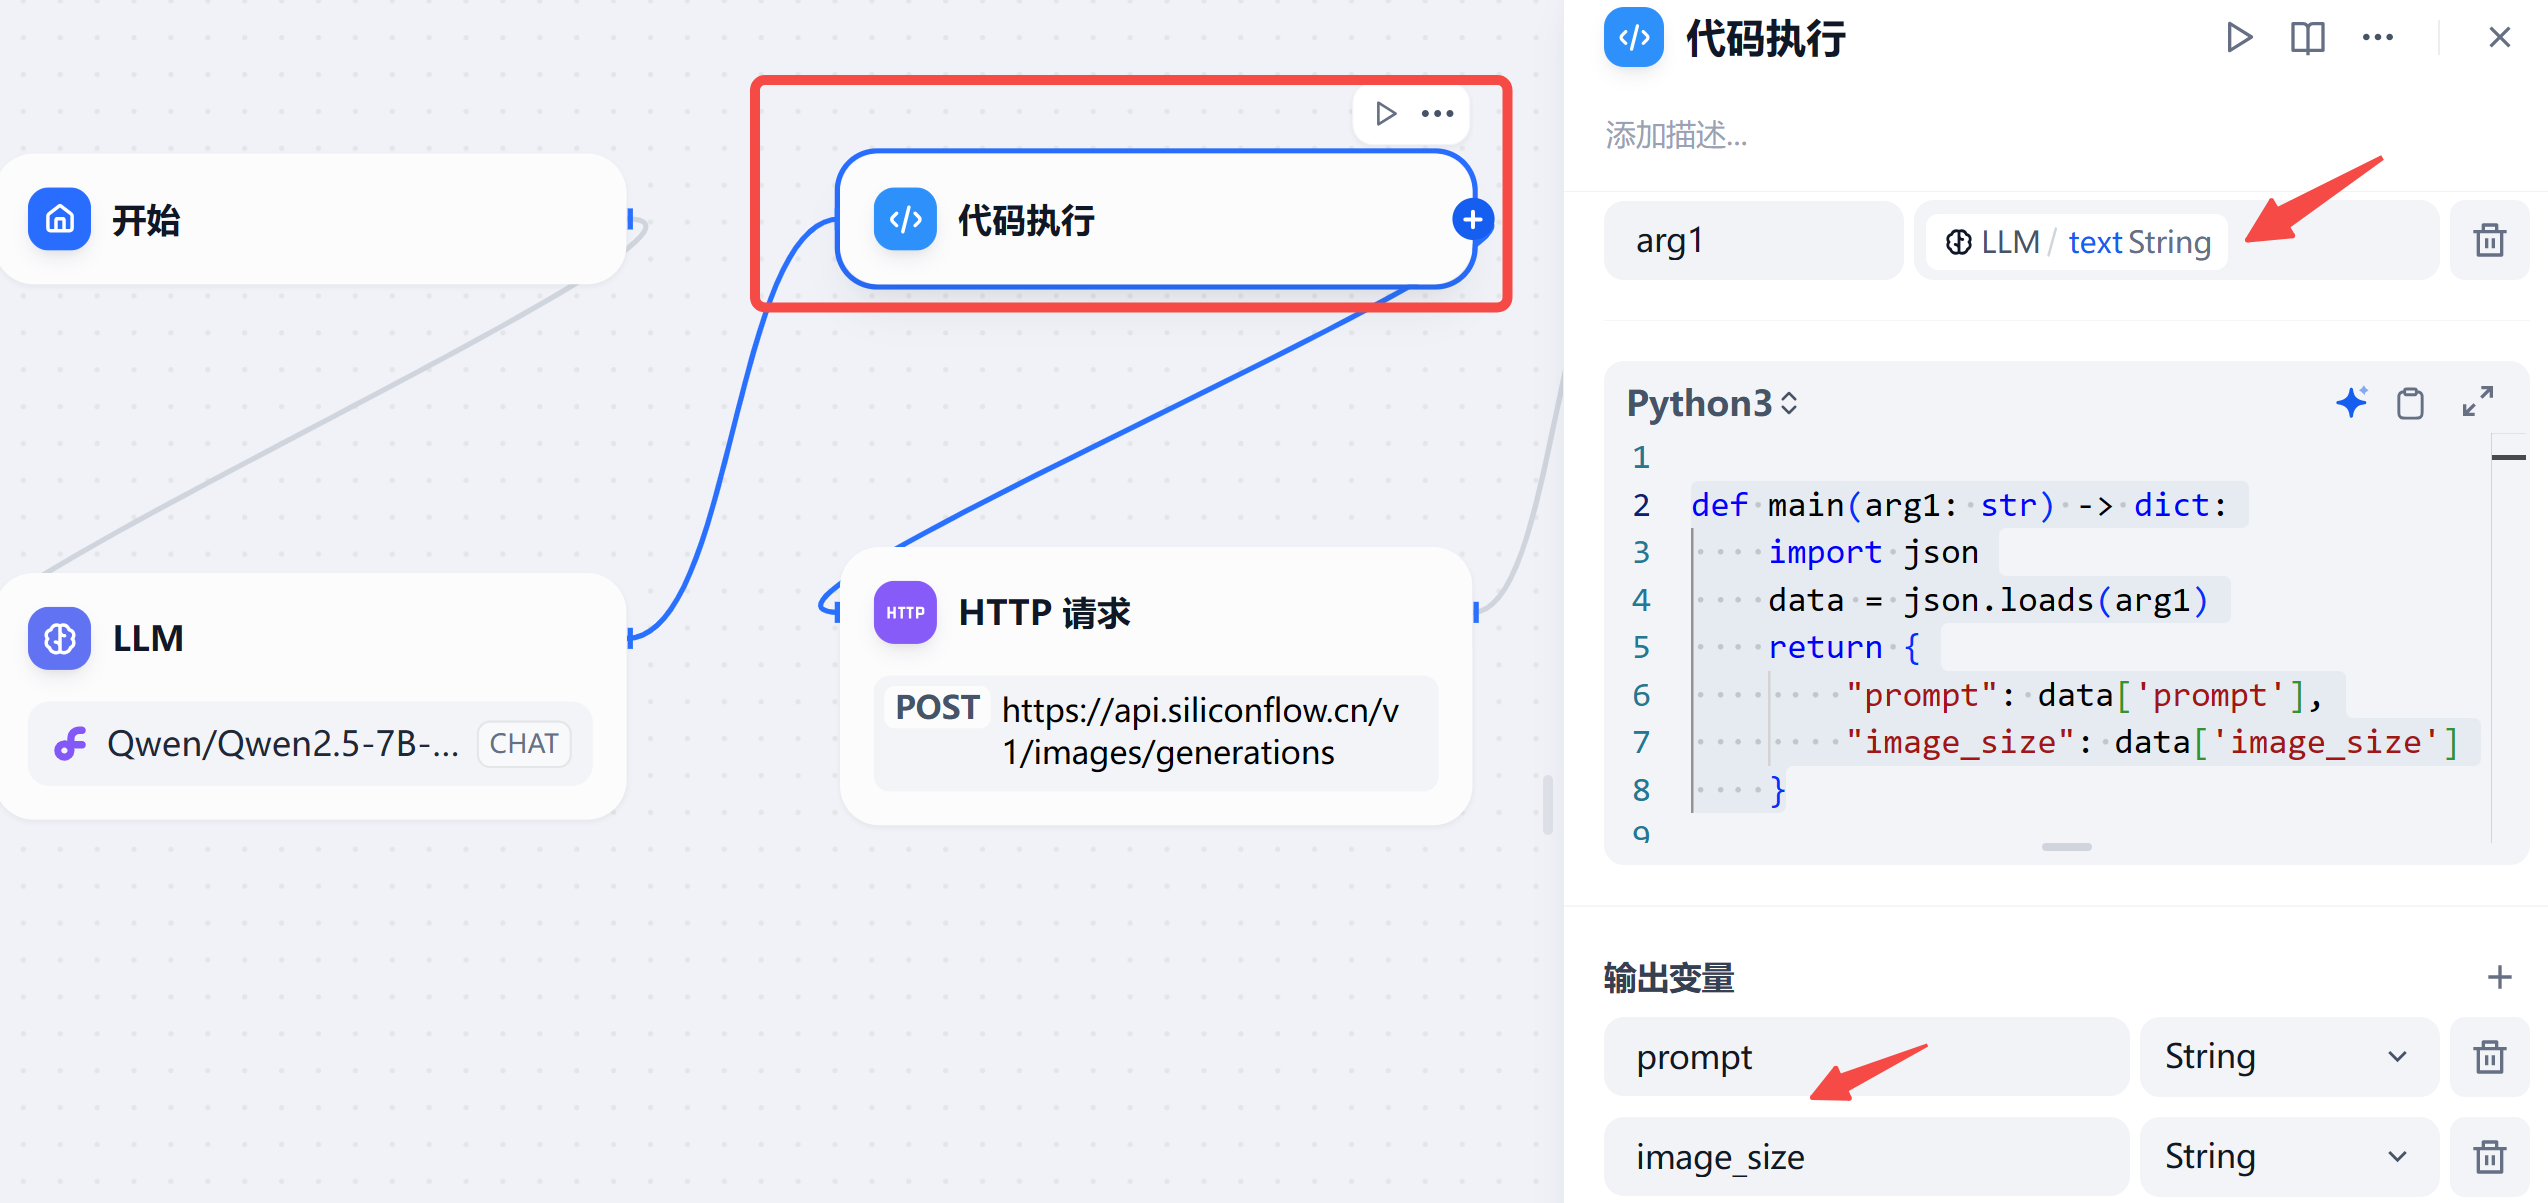Copy code with clipboard icon
Screen dimensions: 2548x1203
click(2410, 403)
